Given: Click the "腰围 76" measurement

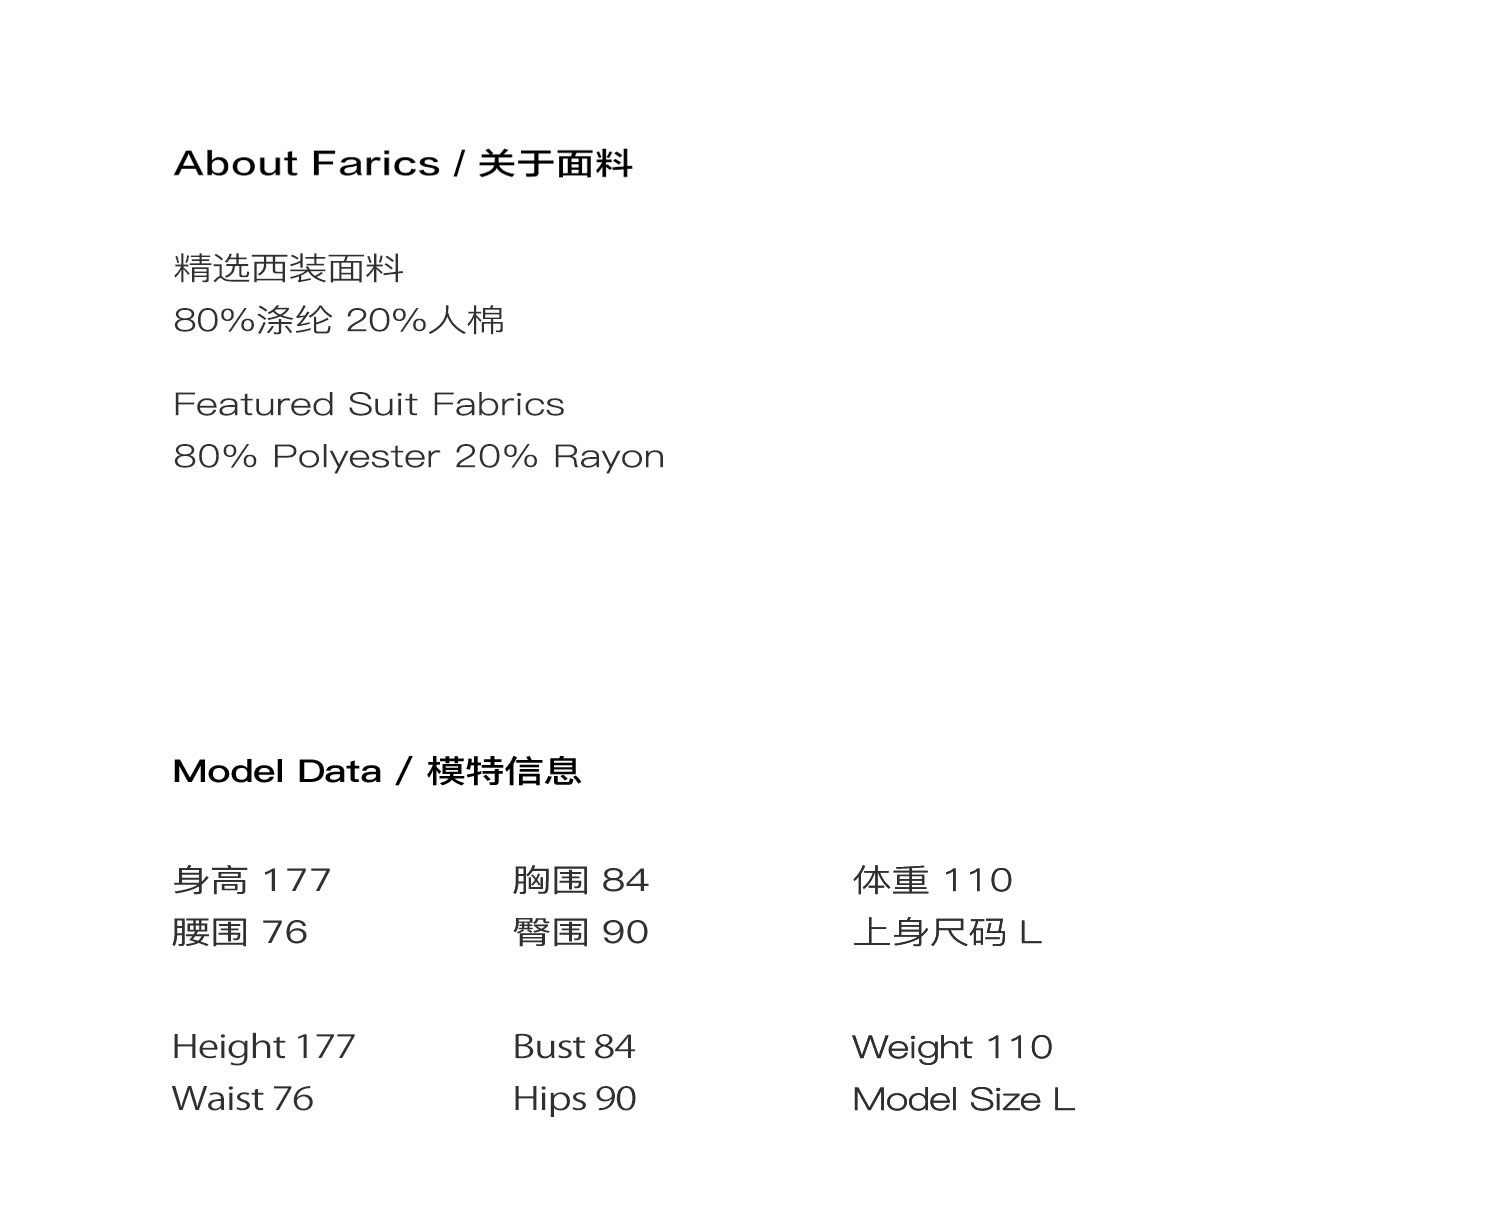Looking at the screenshot, I should [239, 932].
